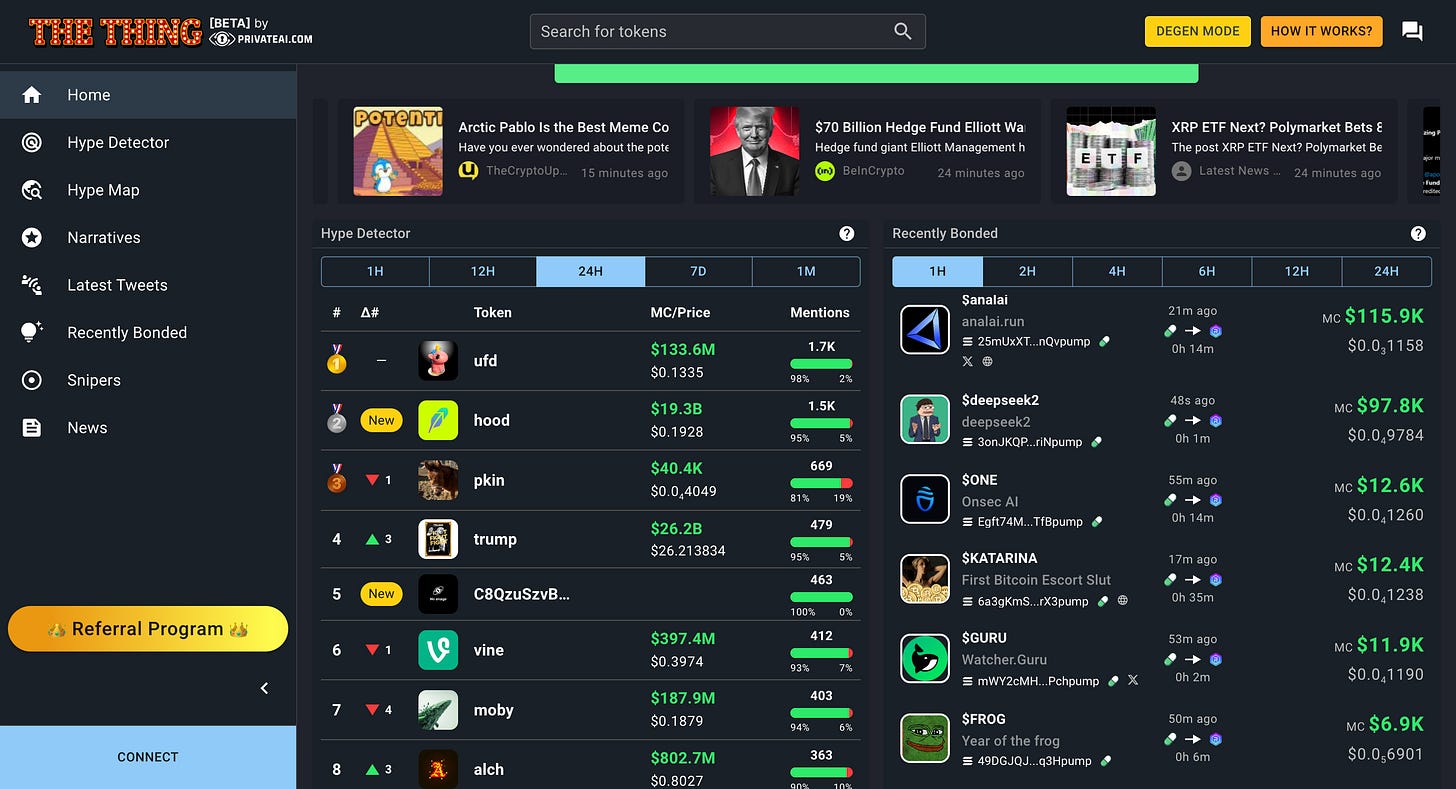Click the New badge on hood row

point(381,420)
